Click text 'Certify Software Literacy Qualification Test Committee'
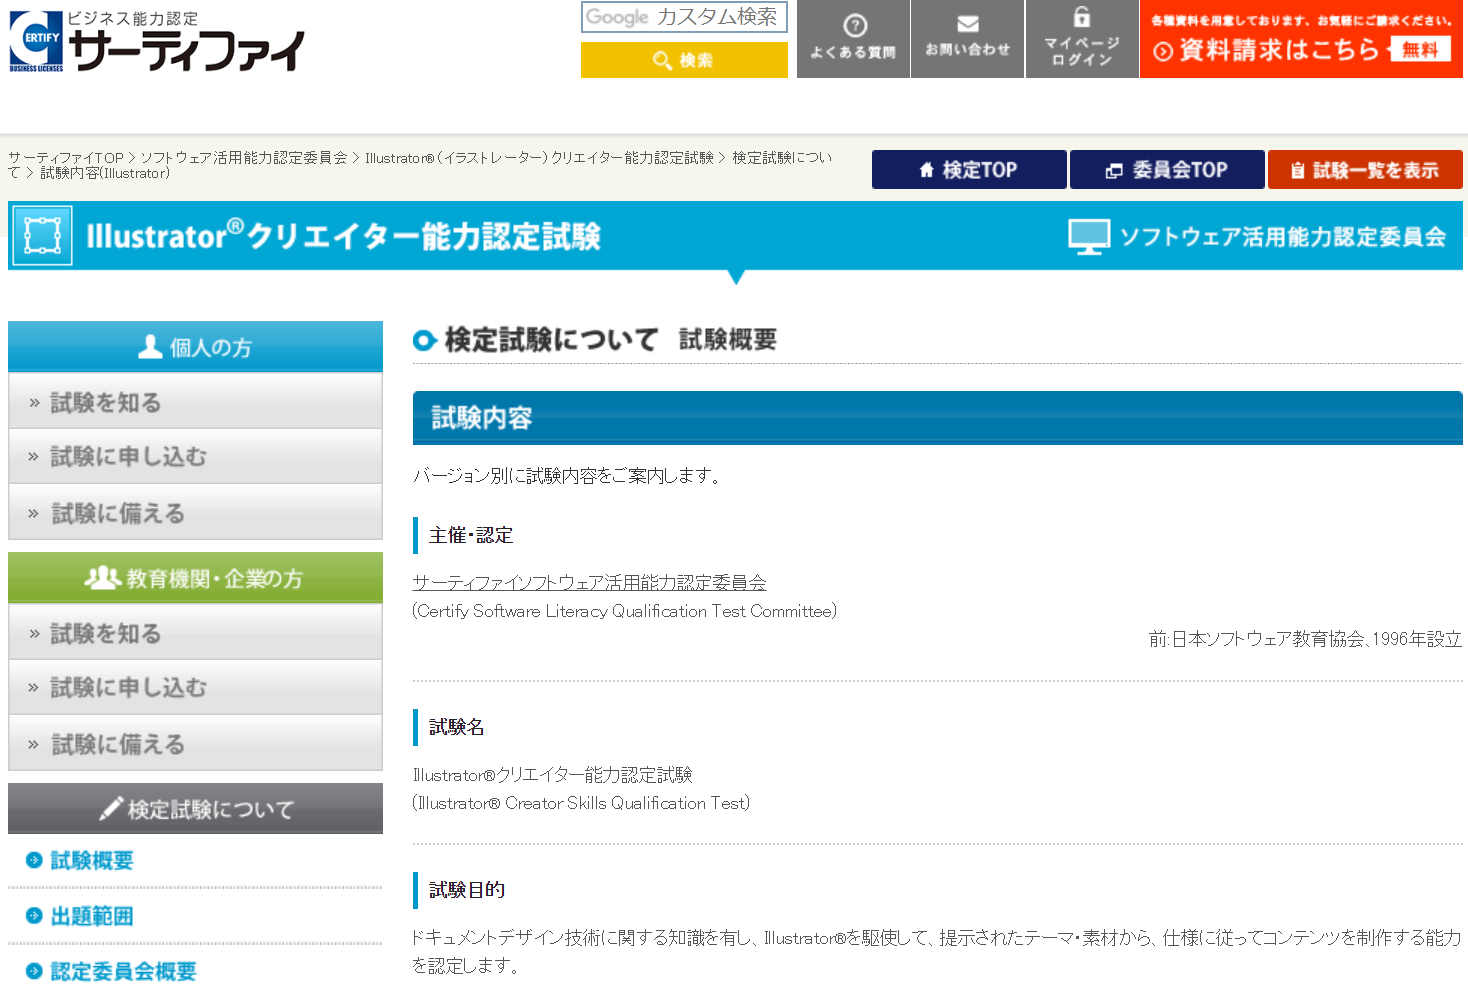 [x=624, y=611]
